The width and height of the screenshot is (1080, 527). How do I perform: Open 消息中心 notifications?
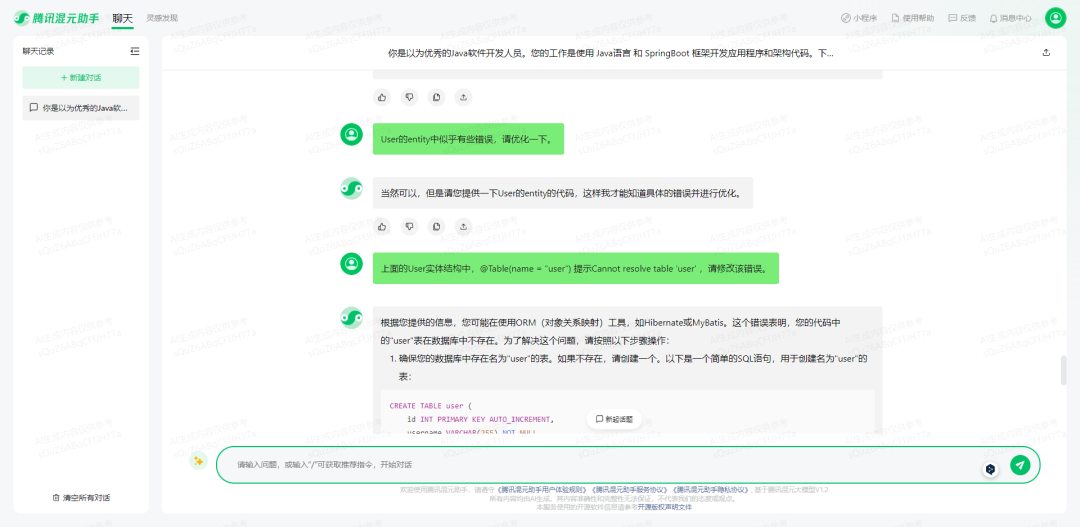tap(1010, 18)
